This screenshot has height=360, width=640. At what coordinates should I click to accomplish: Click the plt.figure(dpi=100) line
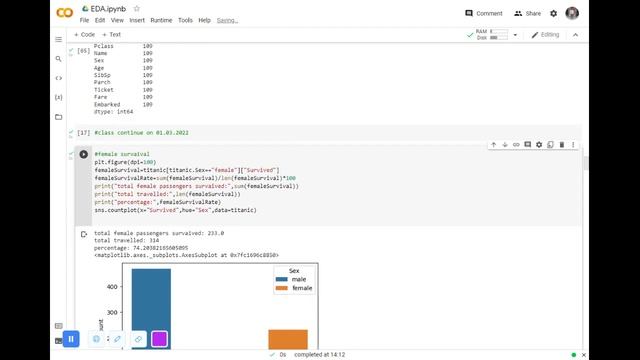click(125, 162)
